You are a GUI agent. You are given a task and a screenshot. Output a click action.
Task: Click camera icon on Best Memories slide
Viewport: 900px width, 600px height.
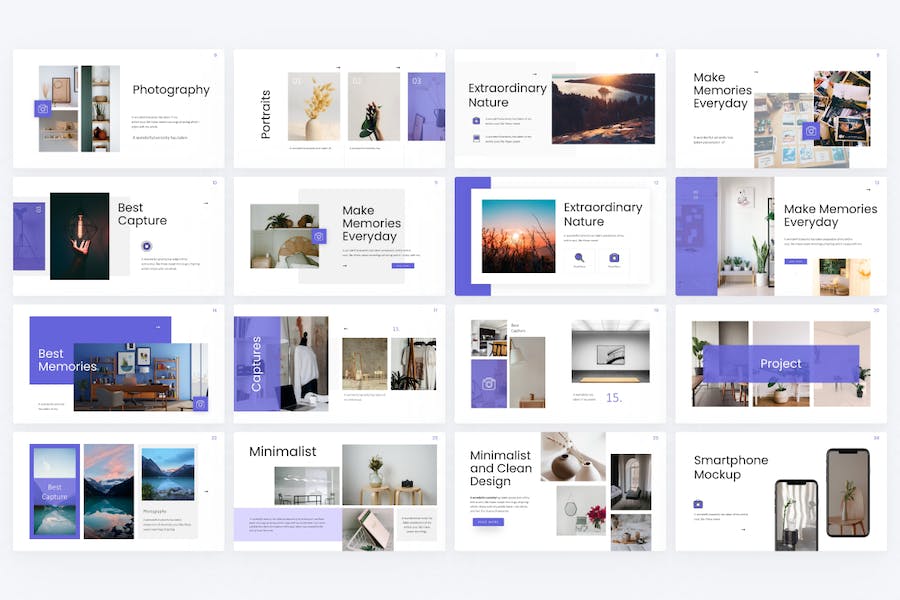(x=200, y=404)
